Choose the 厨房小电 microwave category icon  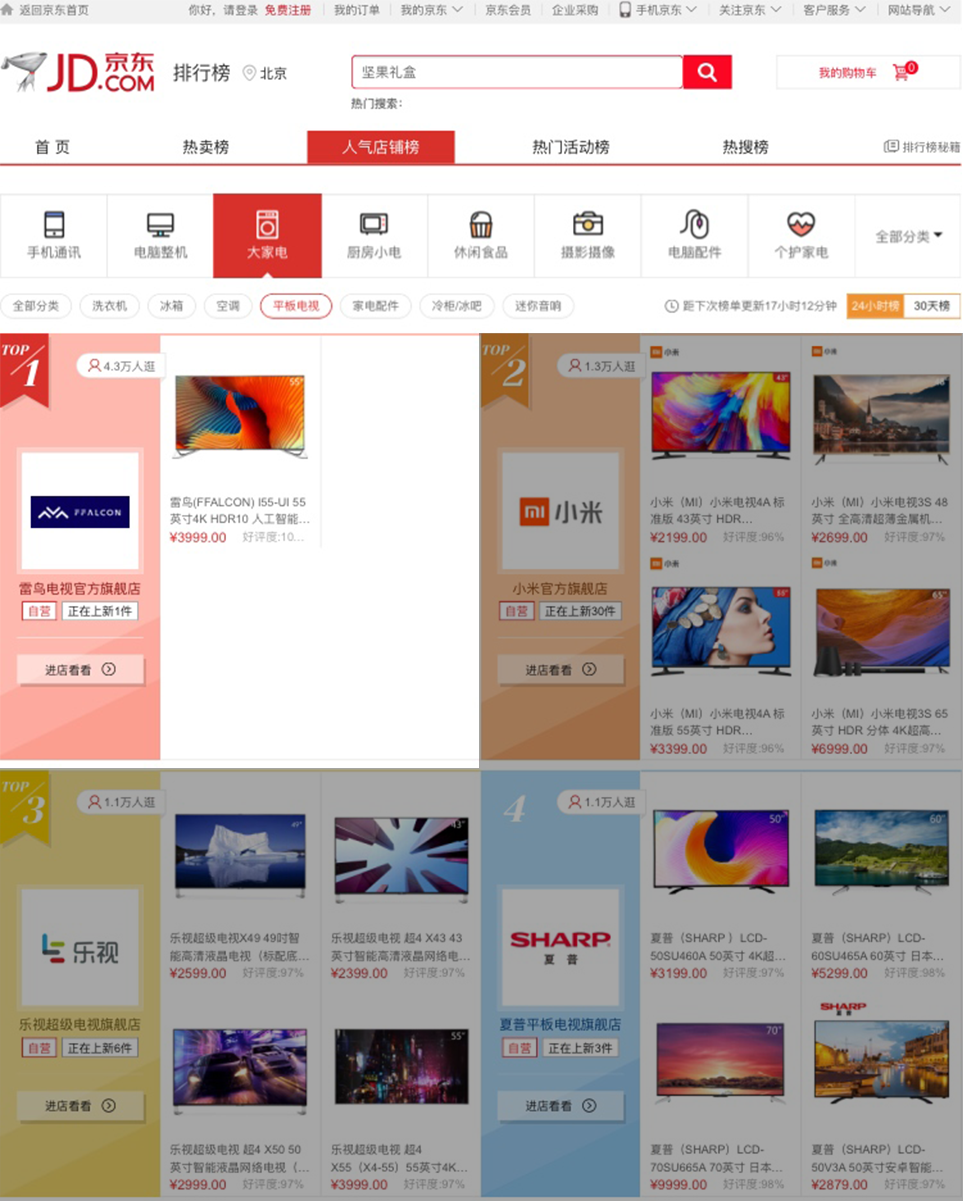point(374,224)
